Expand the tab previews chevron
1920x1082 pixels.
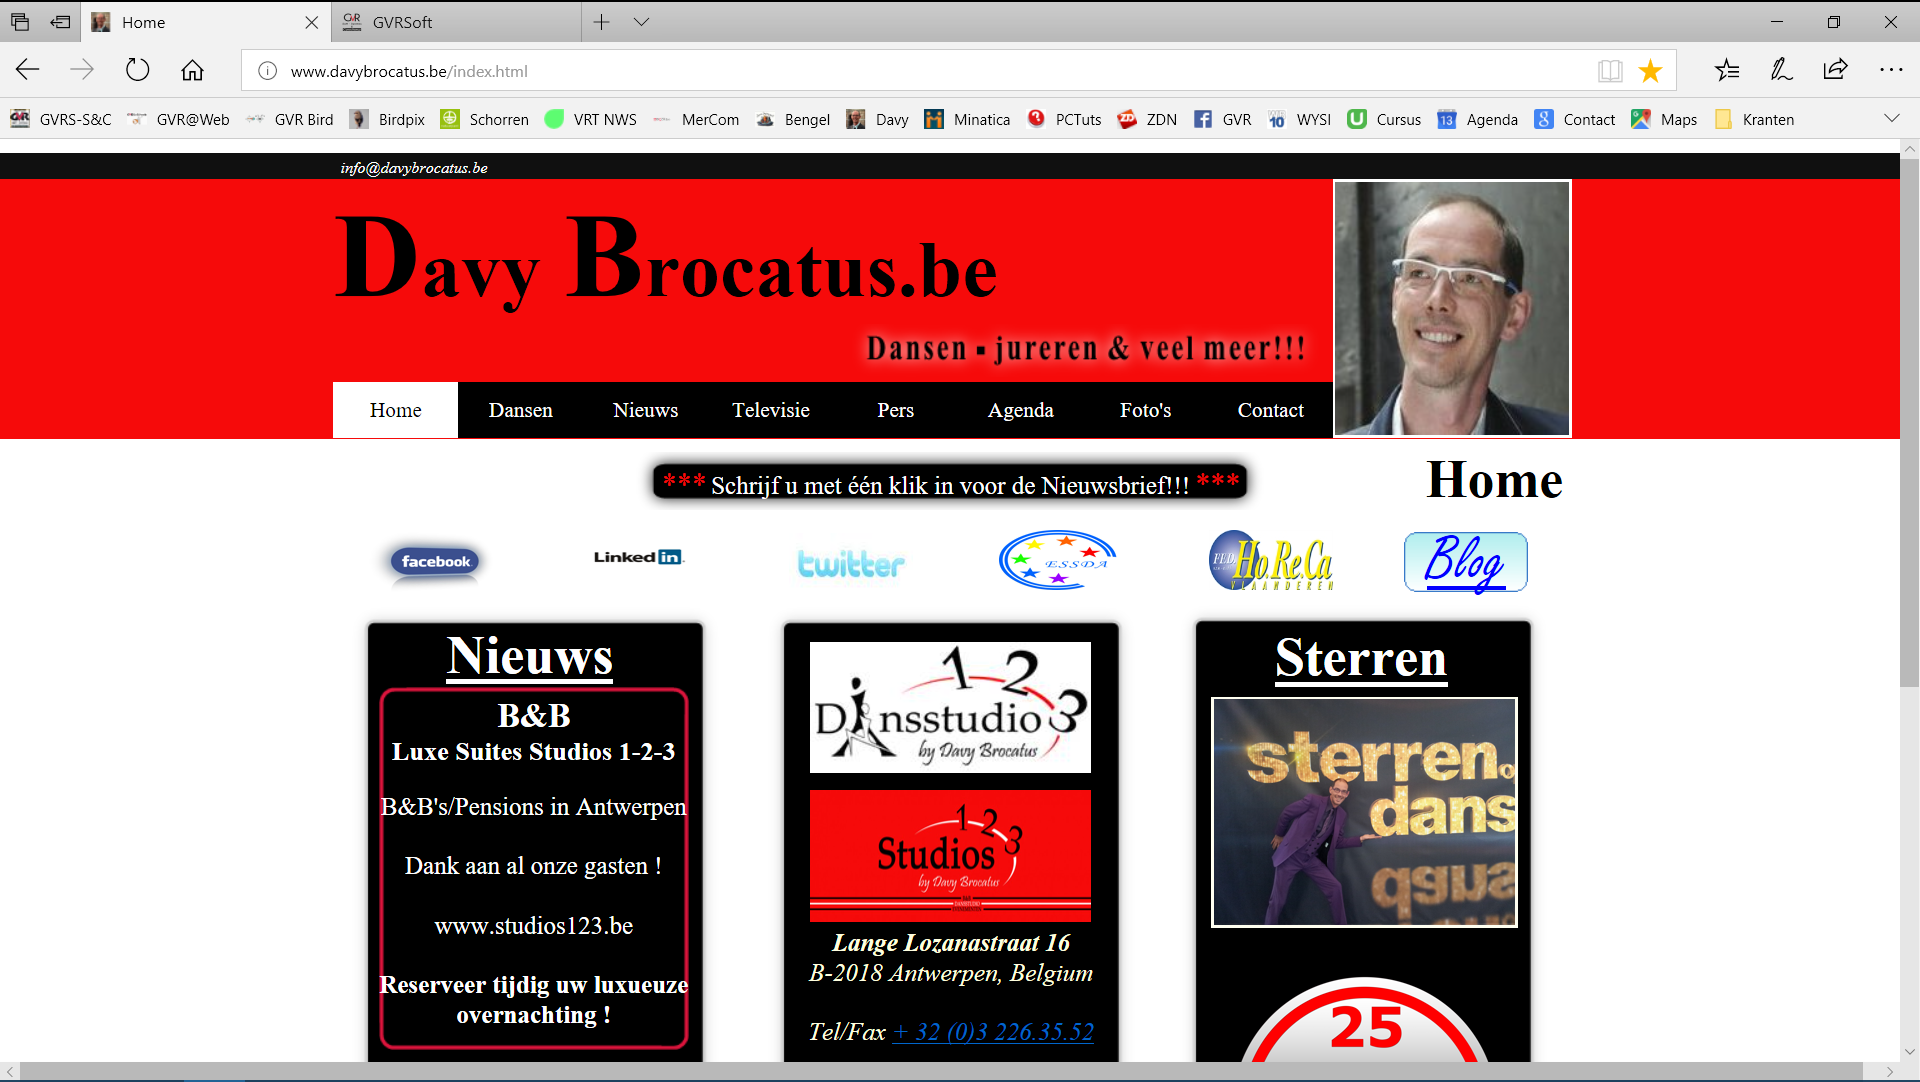pos(641,22)
